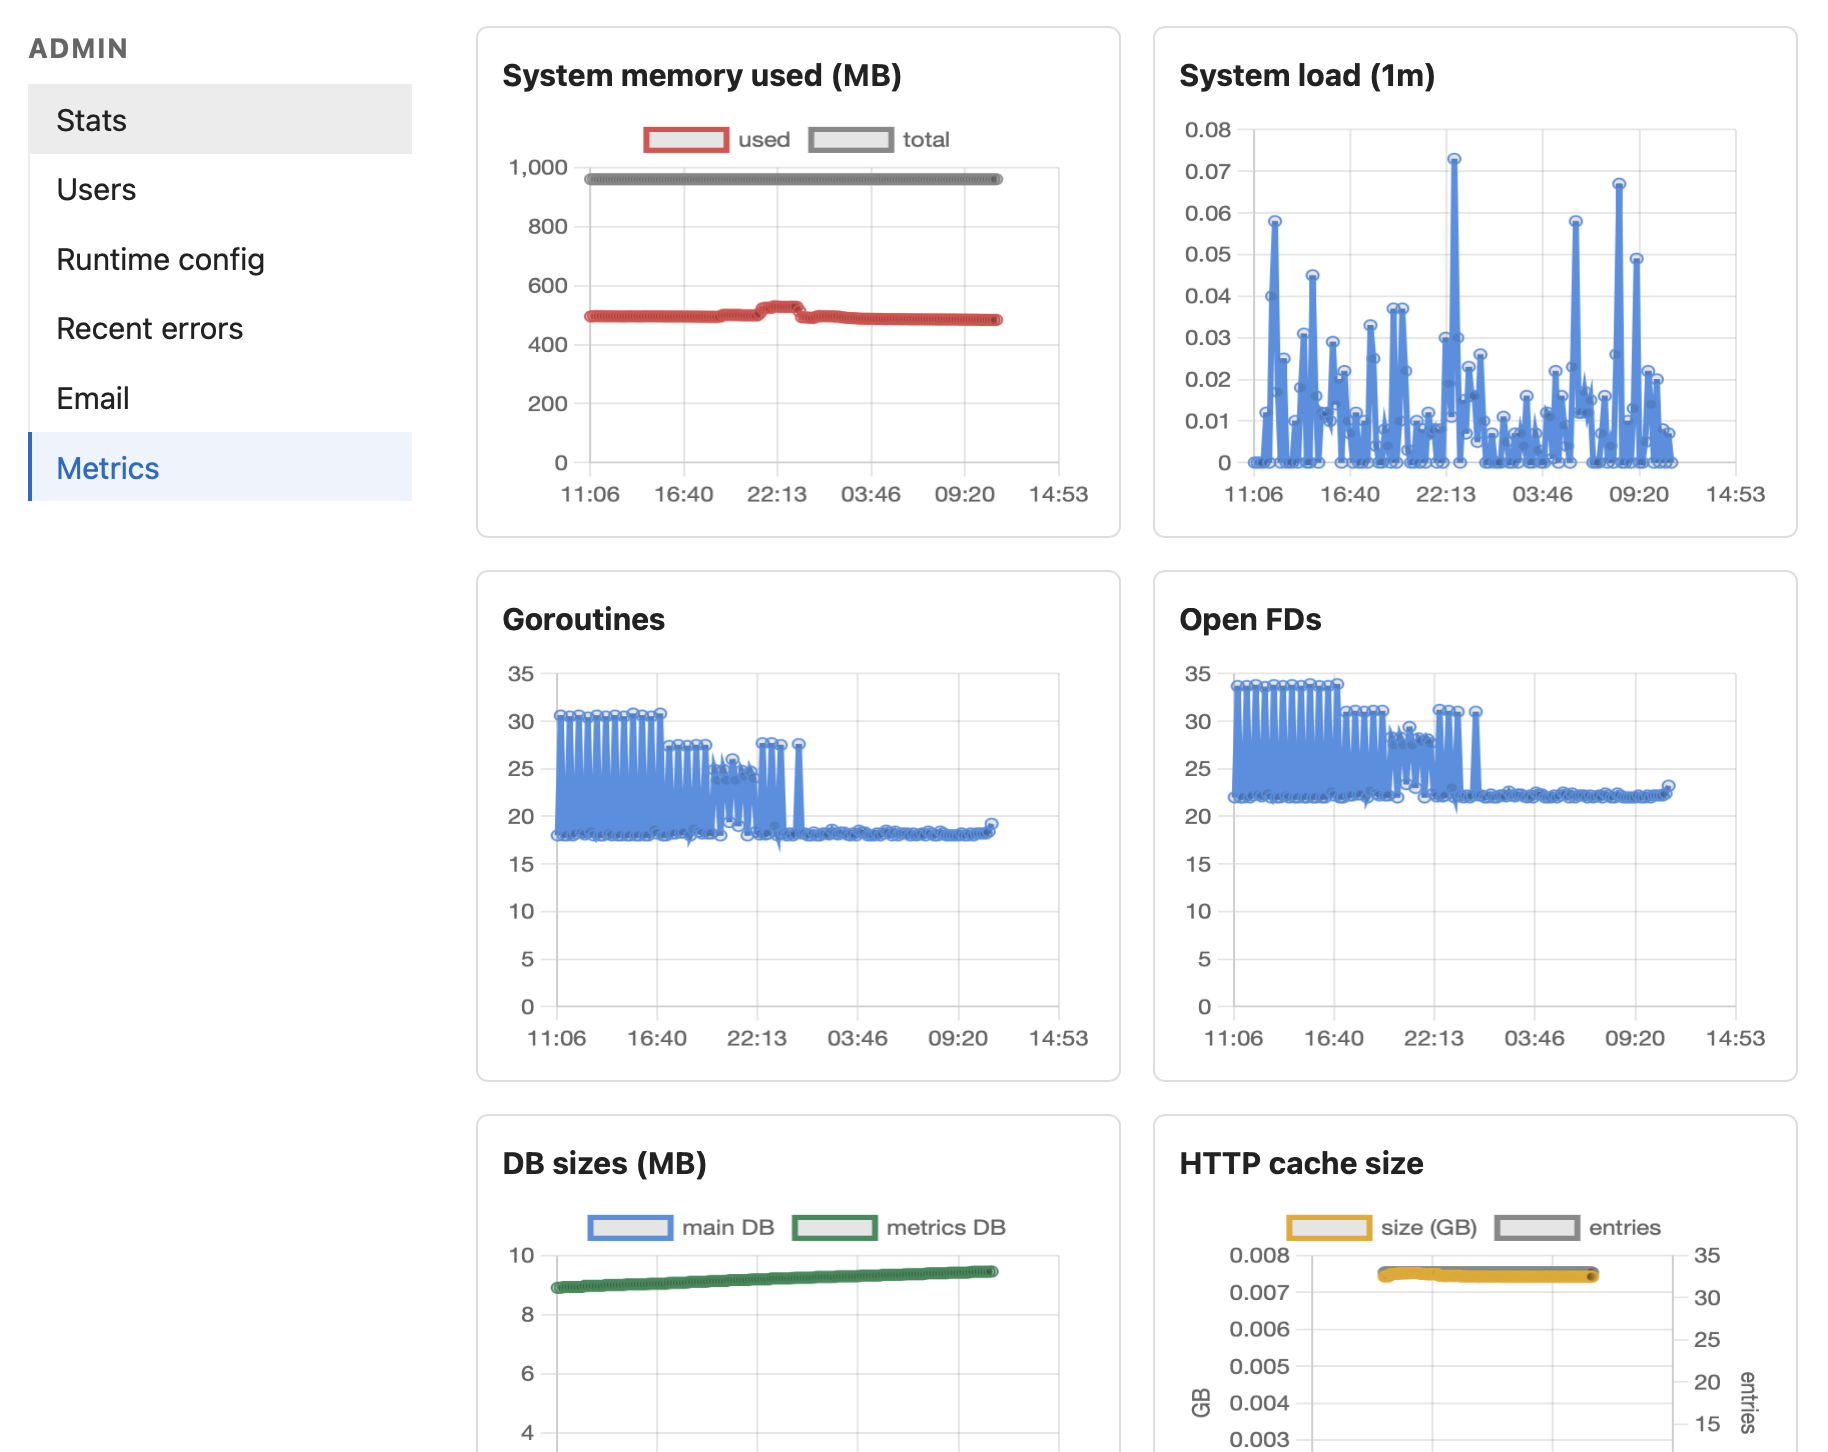Click the ADMIN sidebar header
This screenshot has height=1452, width=1828.
coord(78,49)
